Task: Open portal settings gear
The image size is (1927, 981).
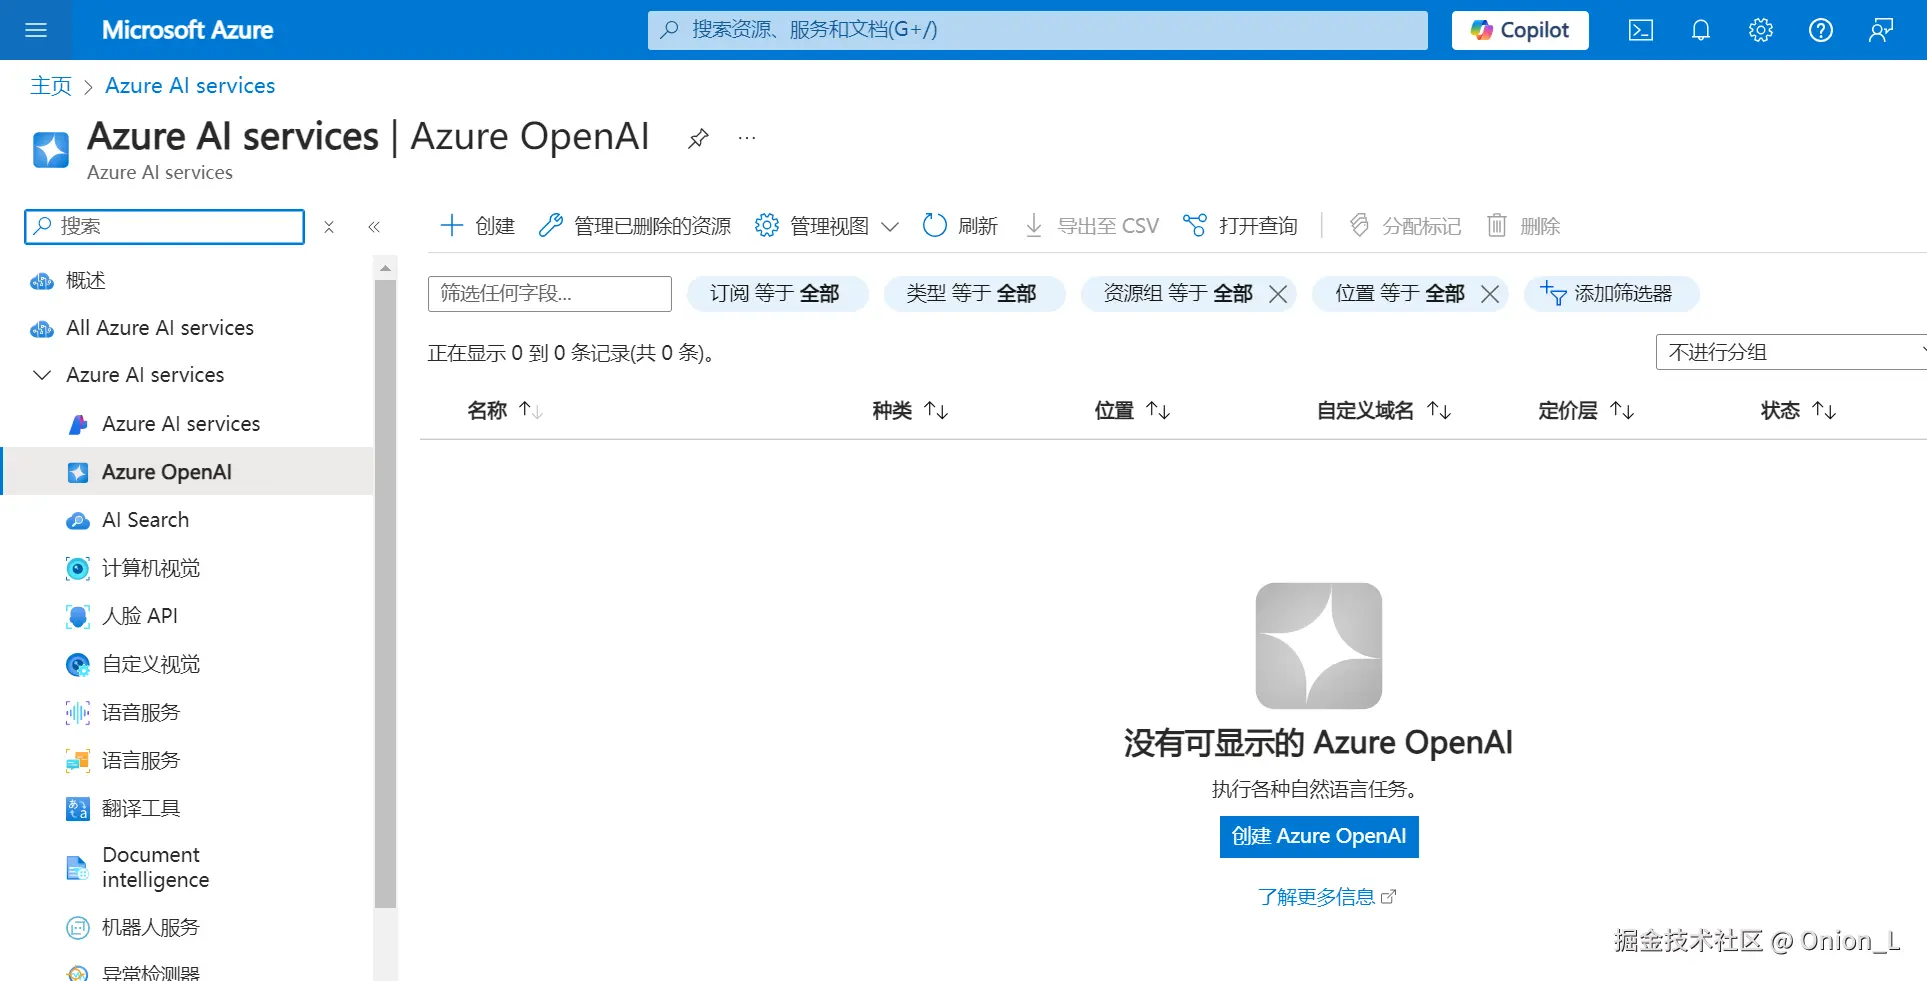Action: [x=1761, y=30]
